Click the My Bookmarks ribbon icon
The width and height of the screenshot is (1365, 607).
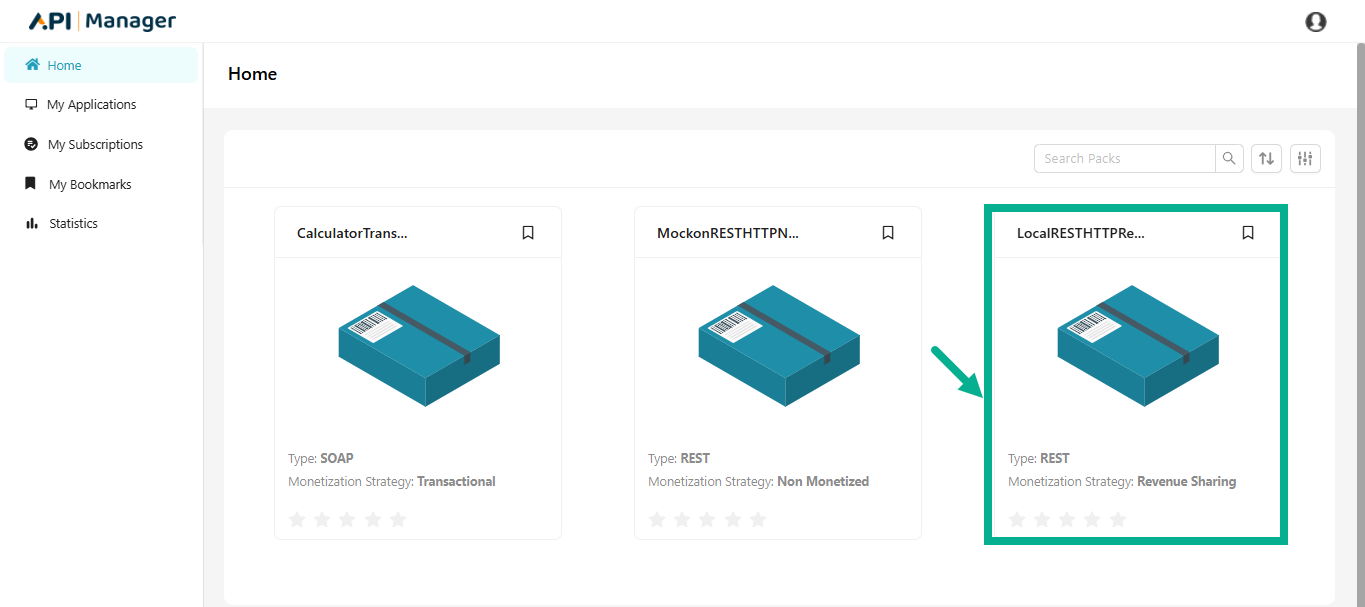(32, 184)
